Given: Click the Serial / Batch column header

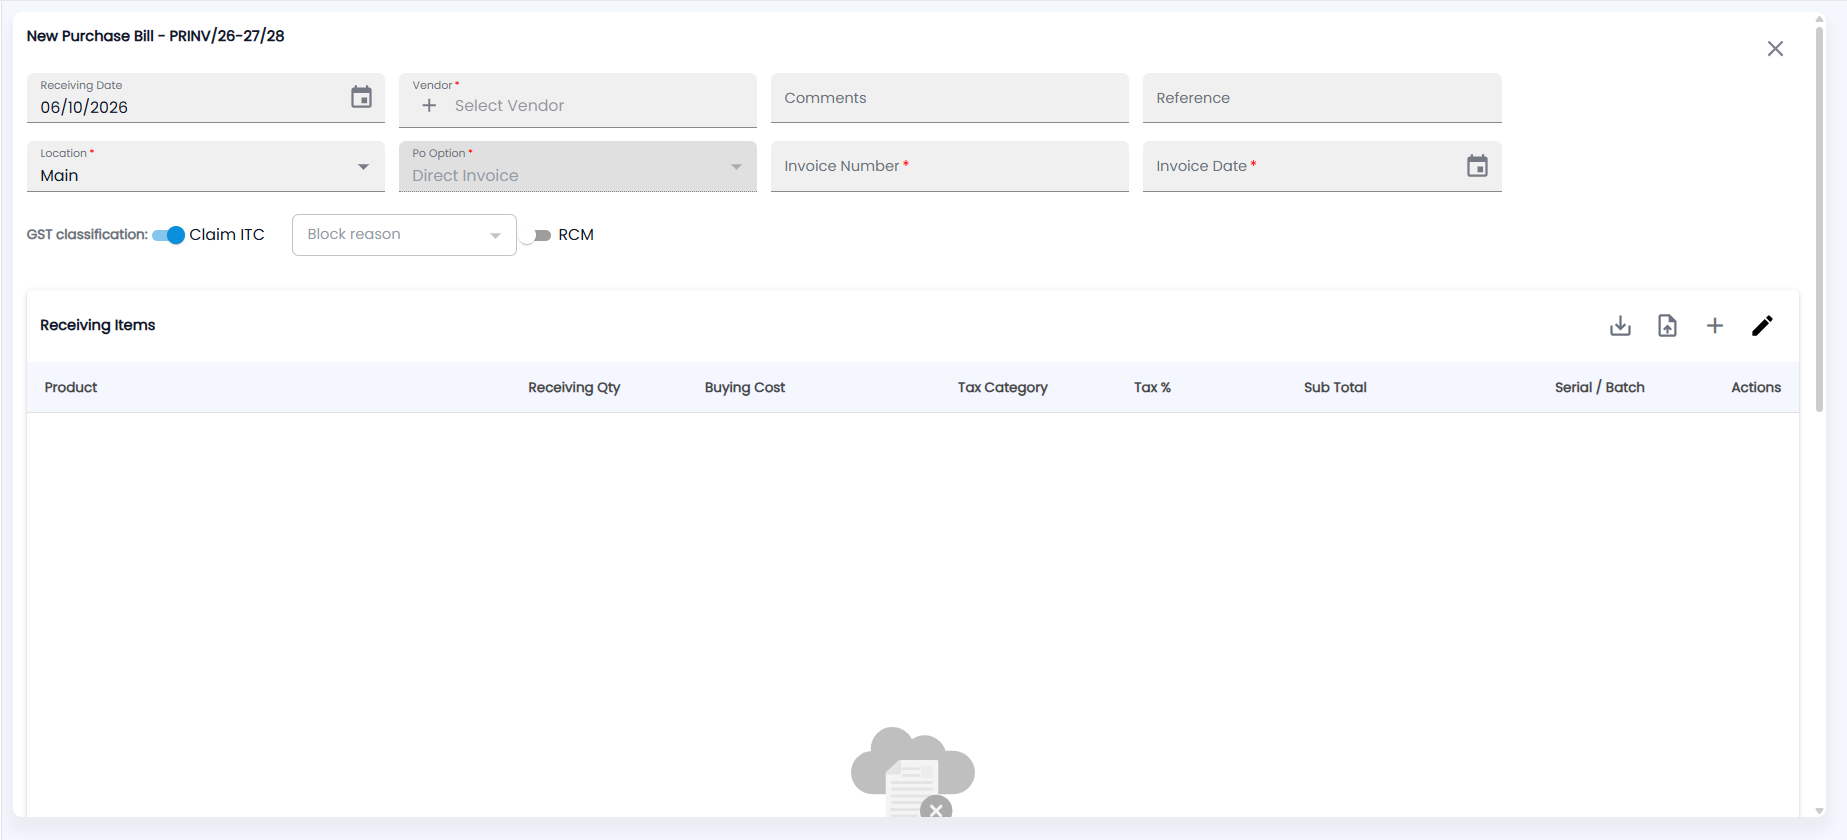Looking at the screenshot, I should coord(1600,387).
